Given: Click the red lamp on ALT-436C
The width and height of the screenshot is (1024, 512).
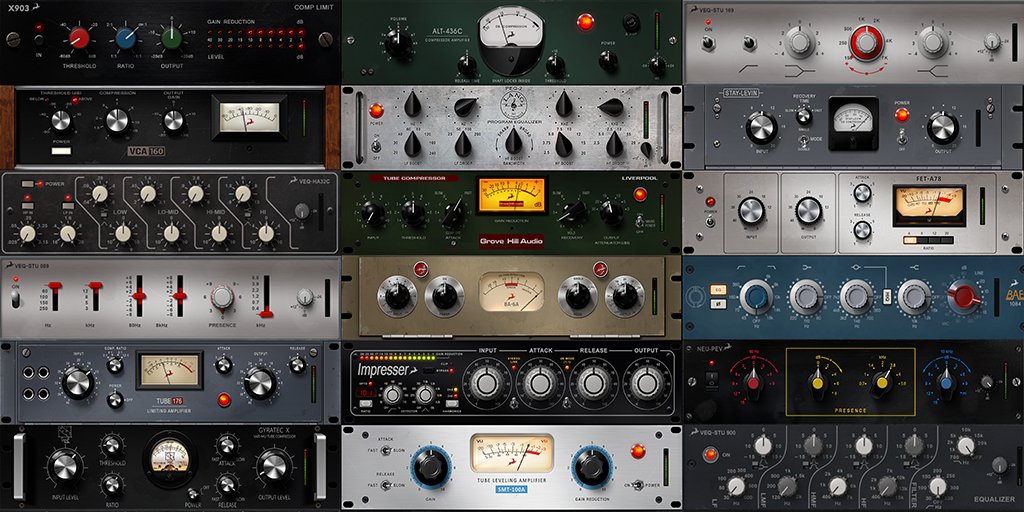Looking at the screenshot, I should pyautogui.click(x=585, y=22).
